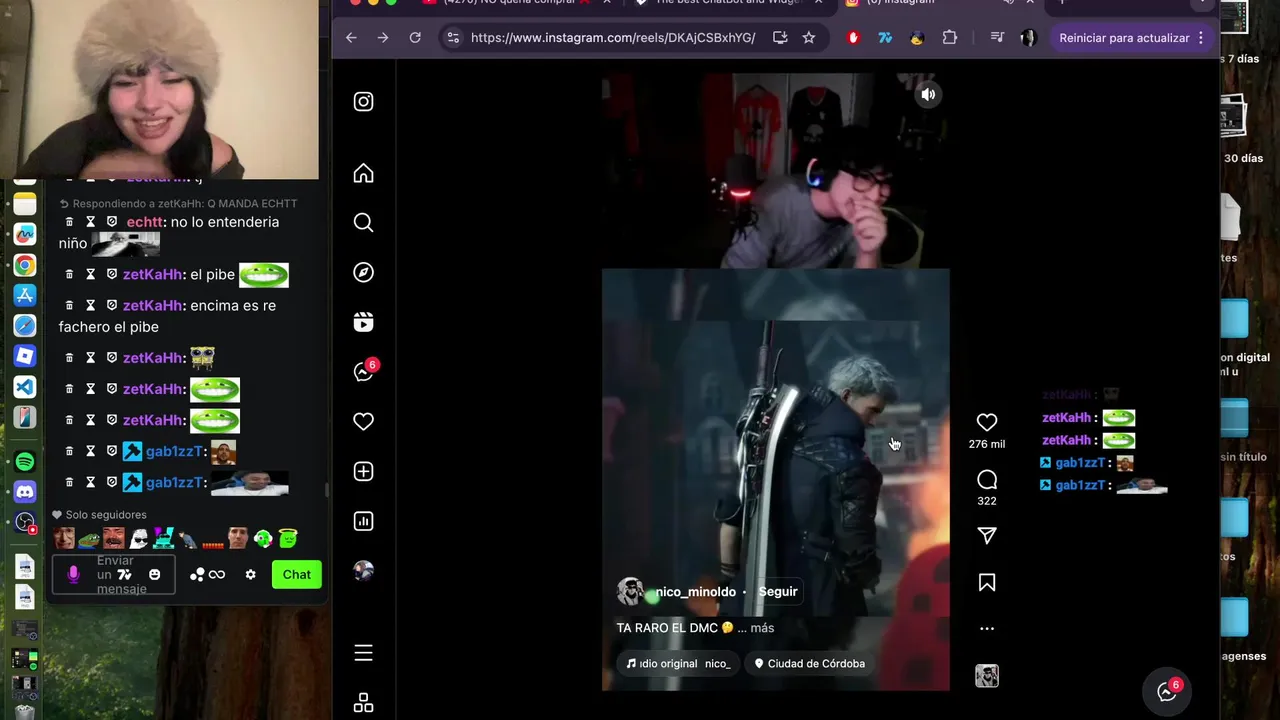Open Chrome profile avatar
This screenshot has width=1280, height=720.
pos(1028,38)
